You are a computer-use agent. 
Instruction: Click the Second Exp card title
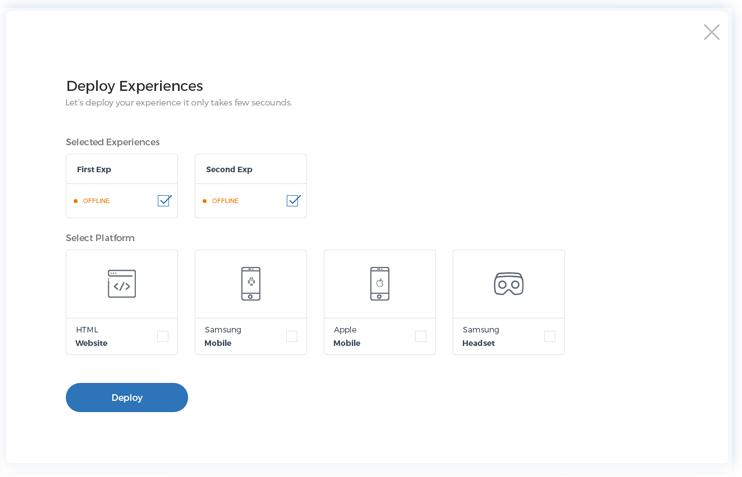click(229, 169)
